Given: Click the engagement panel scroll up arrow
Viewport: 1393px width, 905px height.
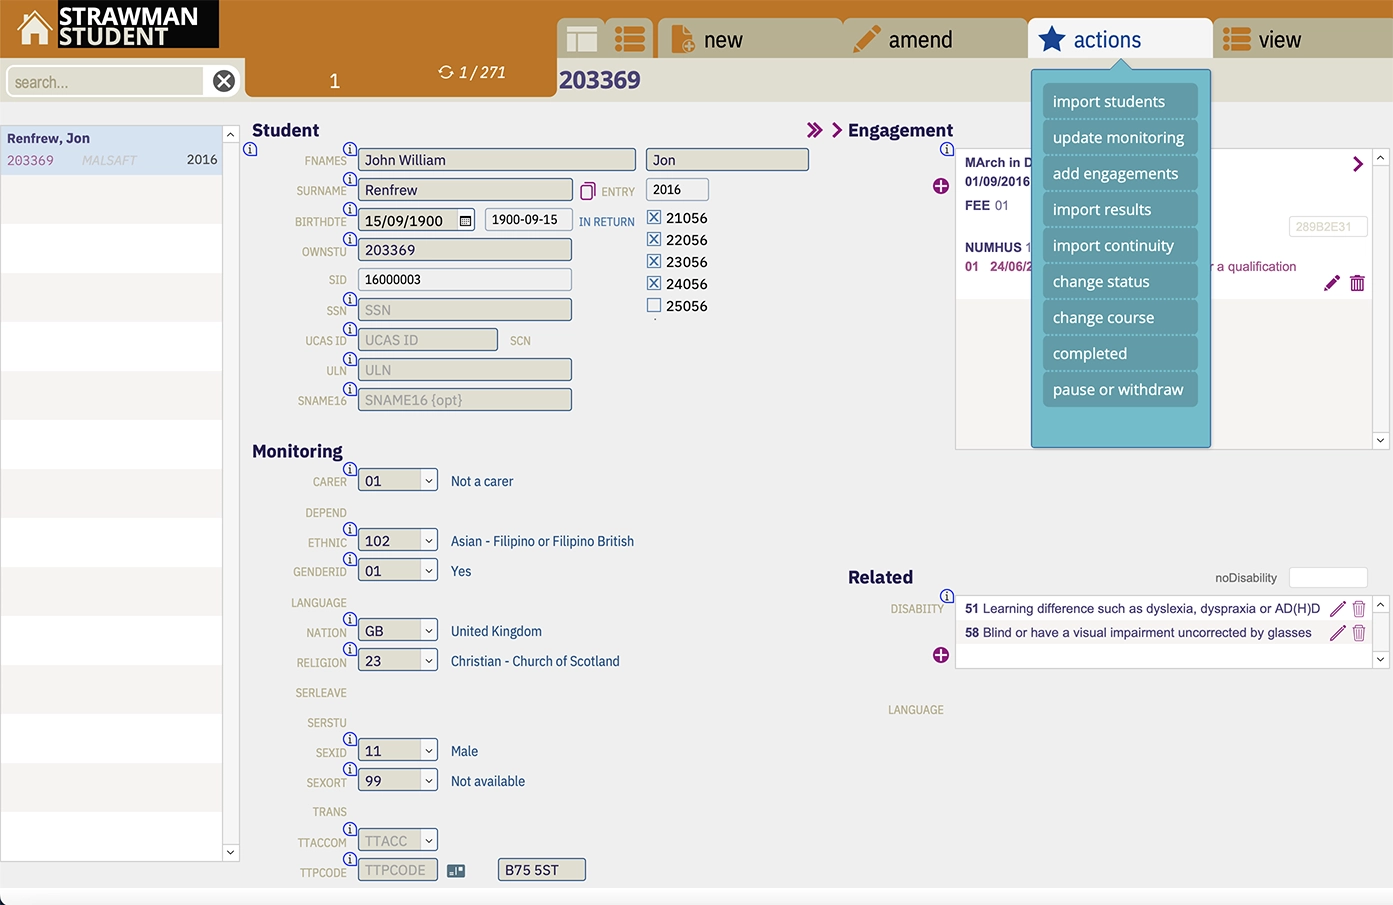Looking at the screenshot, I should point(1380,158).
